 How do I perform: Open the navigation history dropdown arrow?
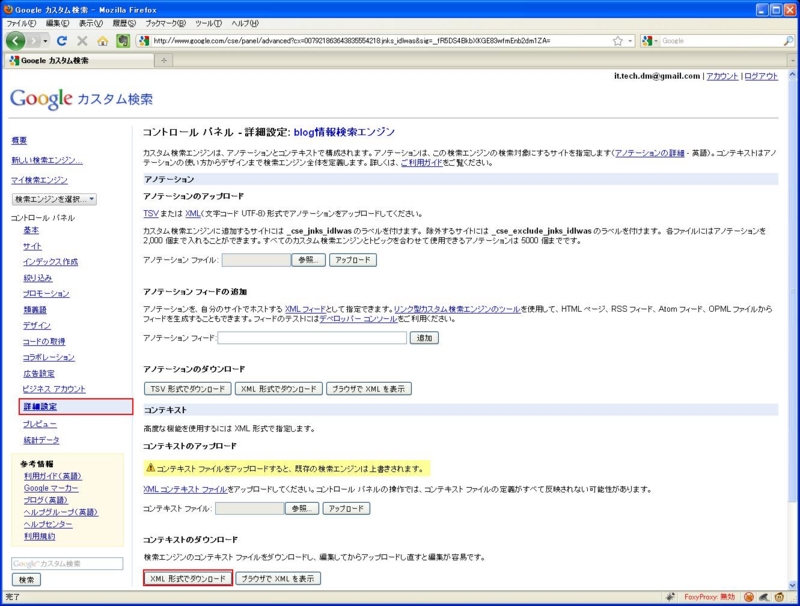tap(45, 41)
